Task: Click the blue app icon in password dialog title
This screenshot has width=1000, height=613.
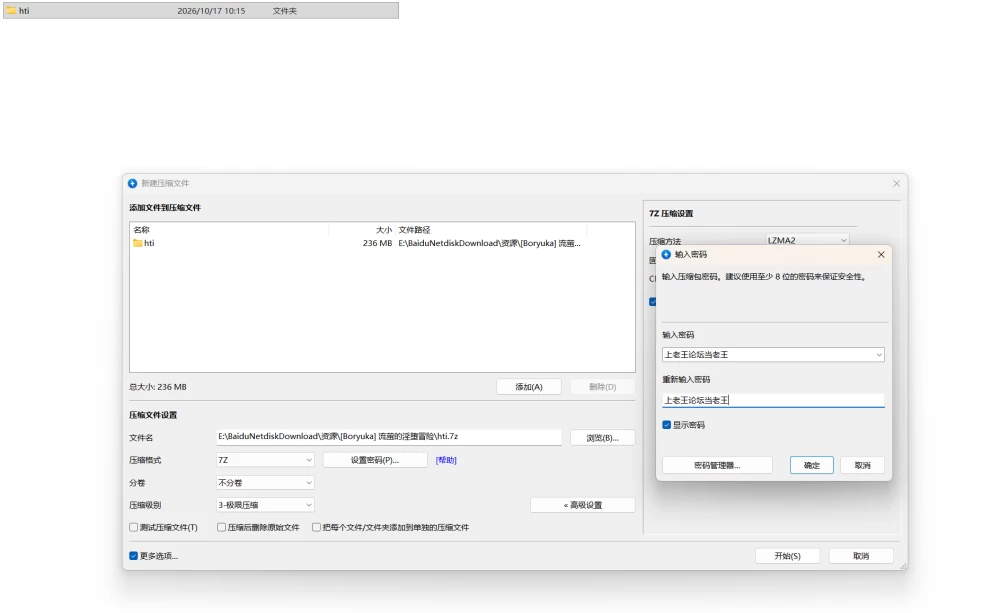Action: coord(666,255)
